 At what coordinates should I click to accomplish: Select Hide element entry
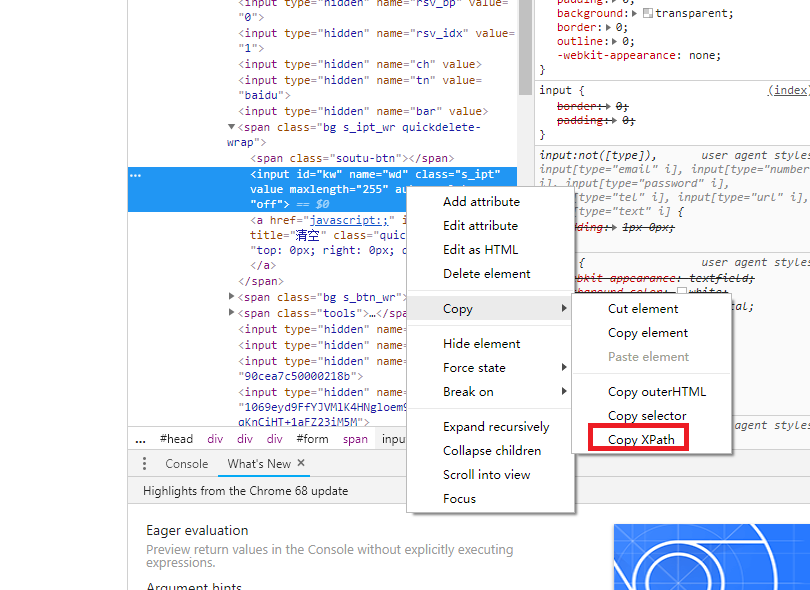(x=481, y=344)
